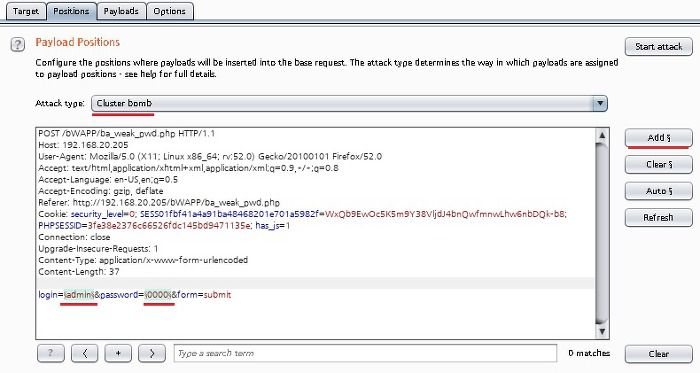The height and width of the screenshot is (373, 700).
Task: Click the Accept-Language header line
Action: click(108, 180)
